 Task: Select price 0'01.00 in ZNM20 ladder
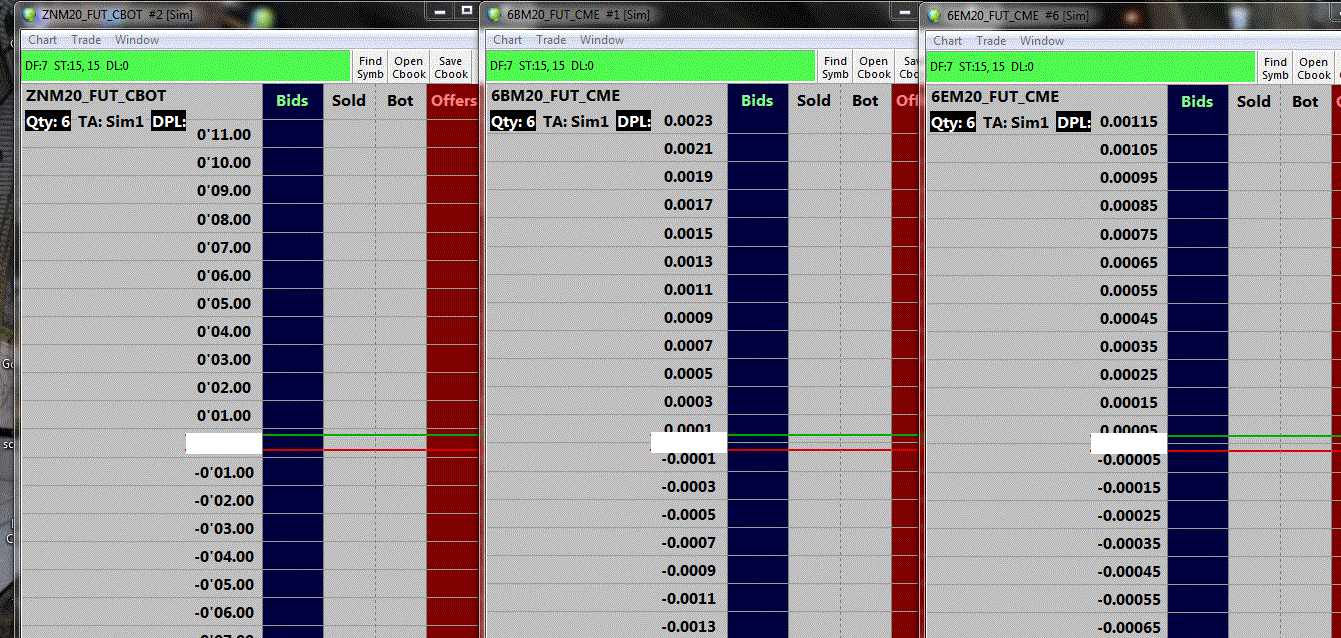pos(224,416)
